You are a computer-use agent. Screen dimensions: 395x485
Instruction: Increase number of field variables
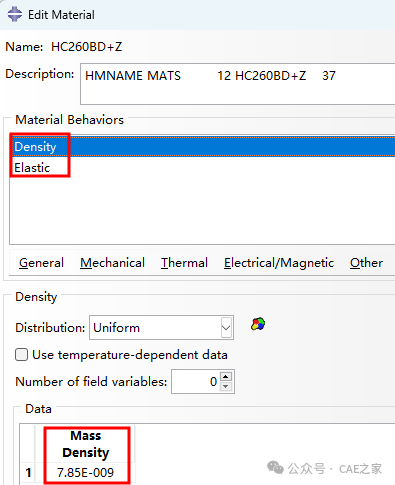[226, 377]
